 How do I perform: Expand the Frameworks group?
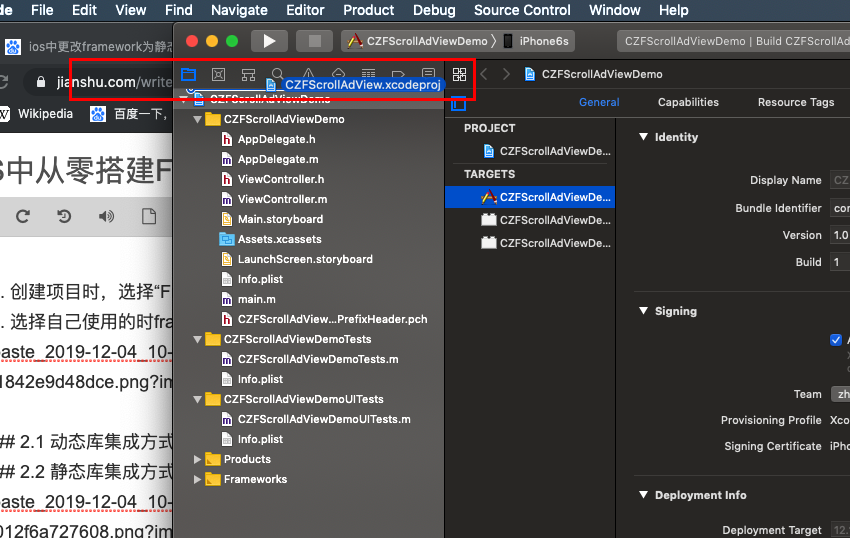coord(198,479)
